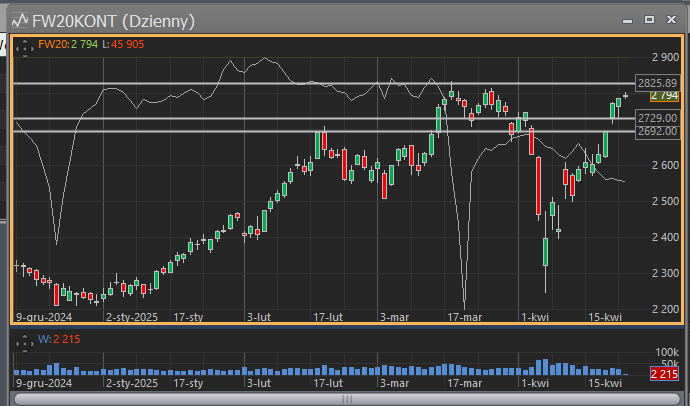Click 17-lut date on price chart axis
The width and height of the screenshot is (690, 406).
(328, 317)
